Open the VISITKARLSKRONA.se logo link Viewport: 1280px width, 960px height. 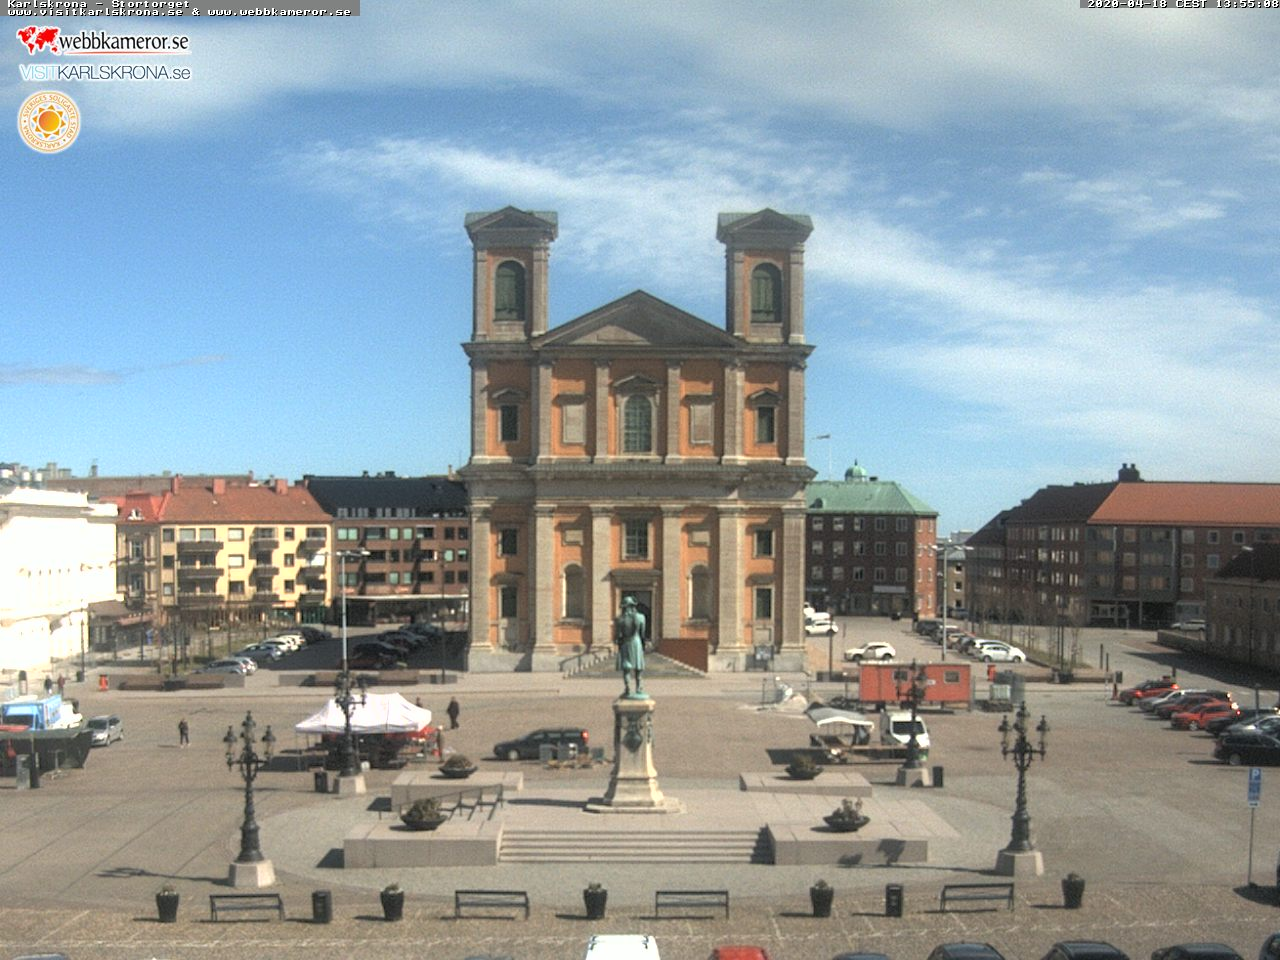click(105, 73)
